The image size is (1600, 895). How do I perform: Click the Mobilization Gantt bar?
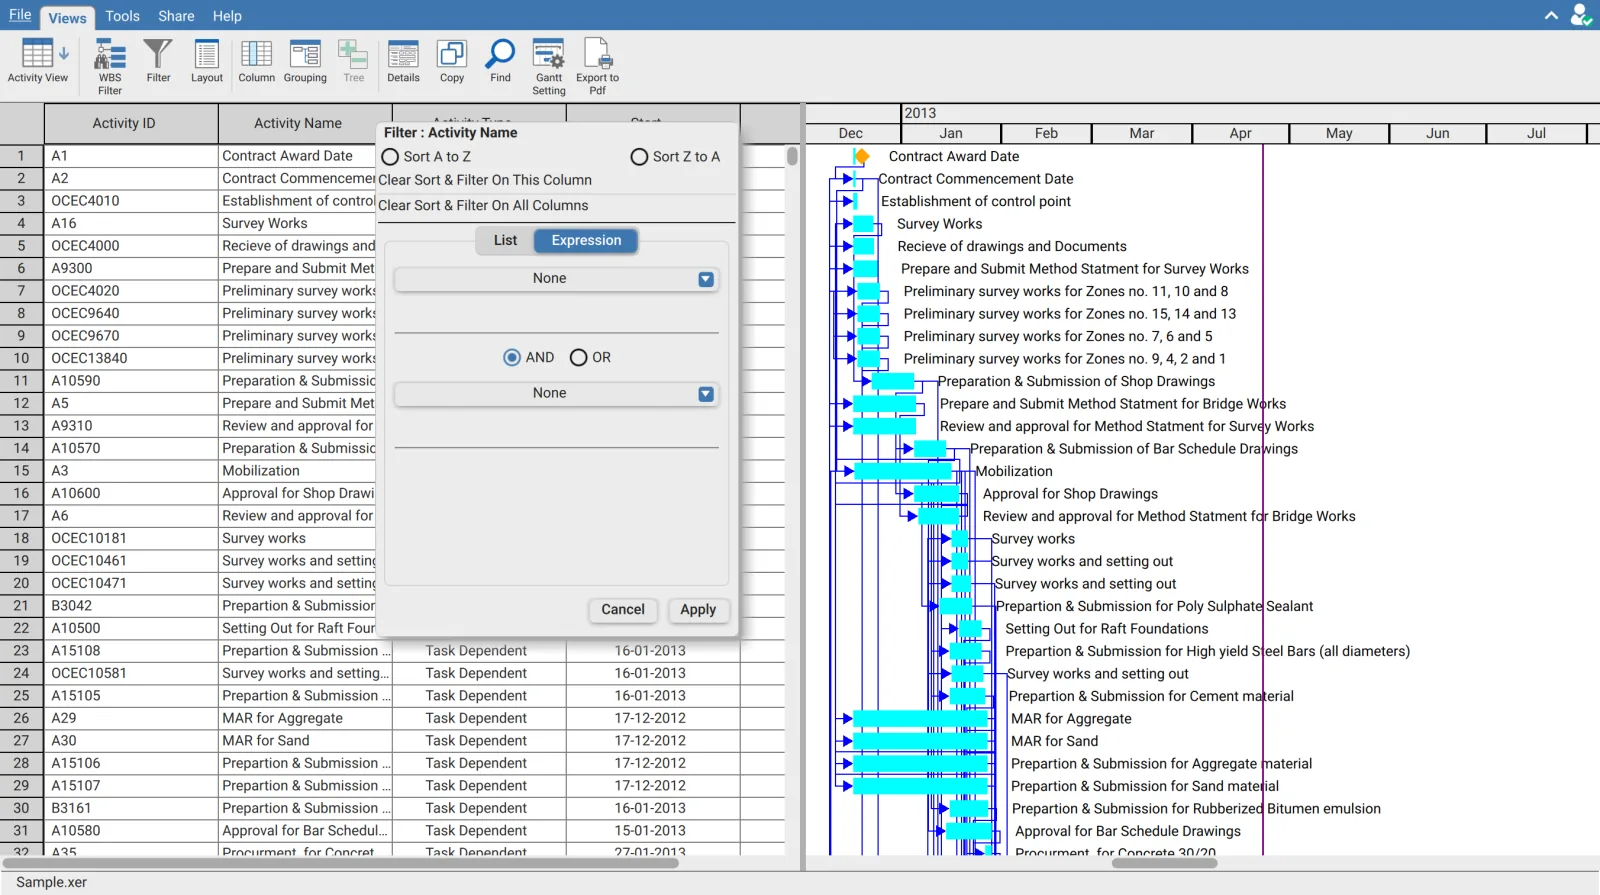903,471
